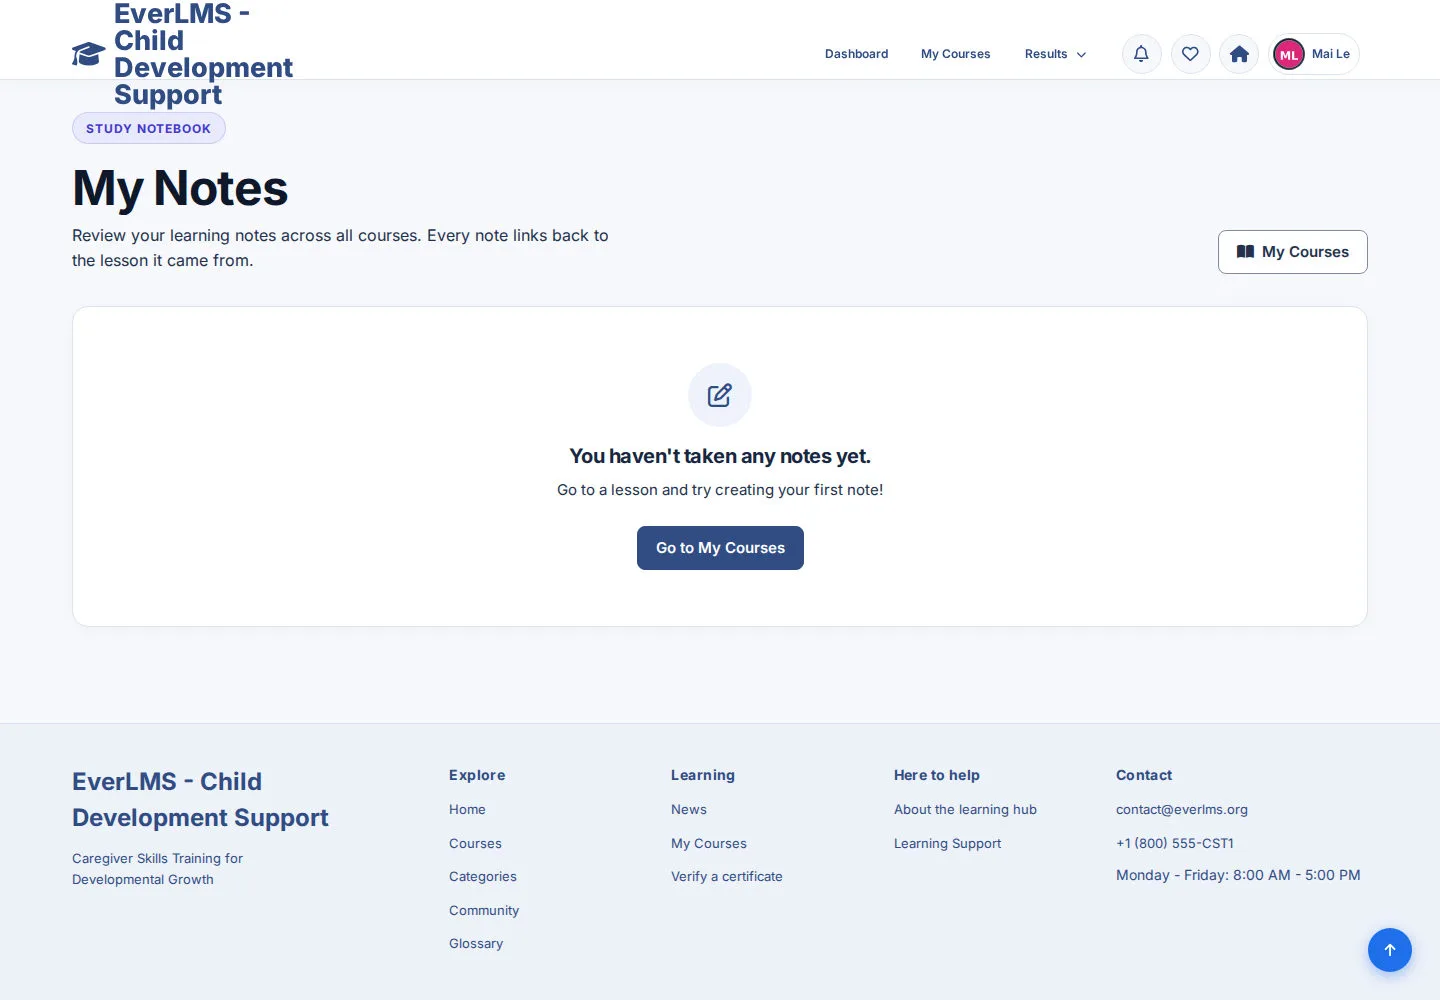Screen dimensions: 1440x1000
Task: Click the Here to help footer heading
Action: 937,775
